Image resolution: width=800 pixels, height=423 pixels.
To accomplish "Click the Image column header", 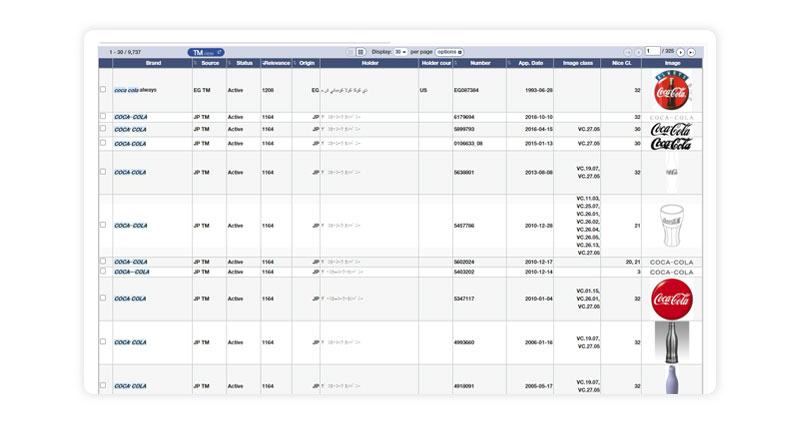I will coord(672,63).
